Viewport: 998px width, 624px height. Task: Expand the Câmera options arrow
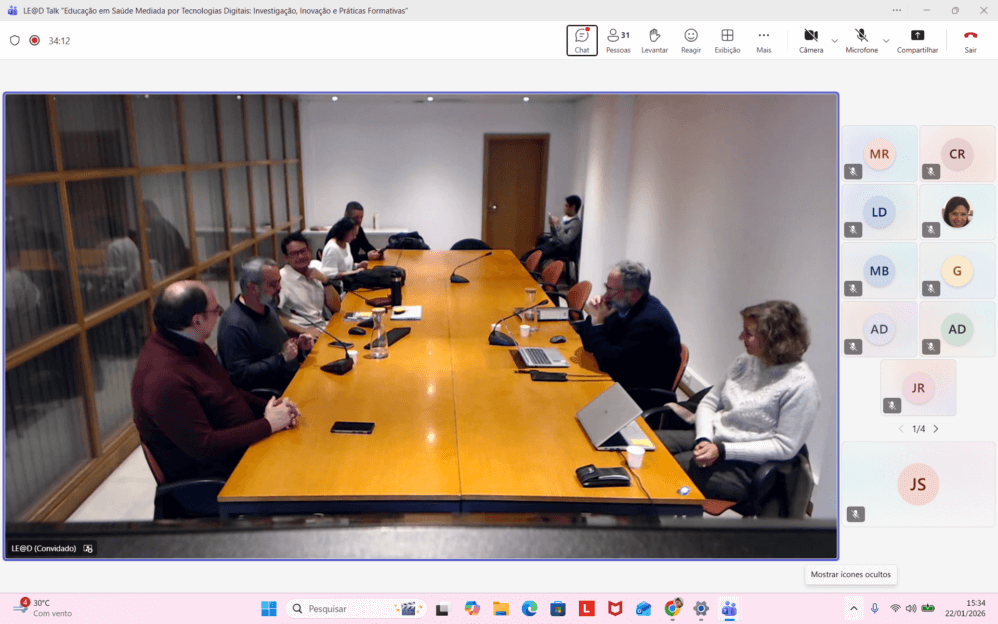click(x=835, y=41)
